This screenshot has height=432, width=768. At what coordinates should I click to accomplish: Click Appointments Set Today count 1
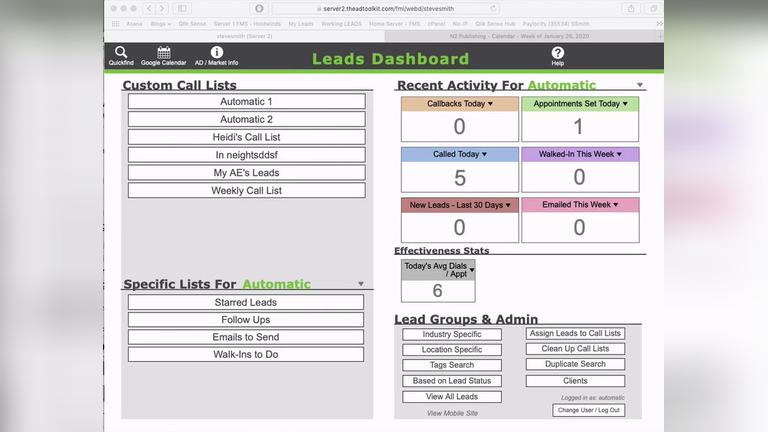578,126
